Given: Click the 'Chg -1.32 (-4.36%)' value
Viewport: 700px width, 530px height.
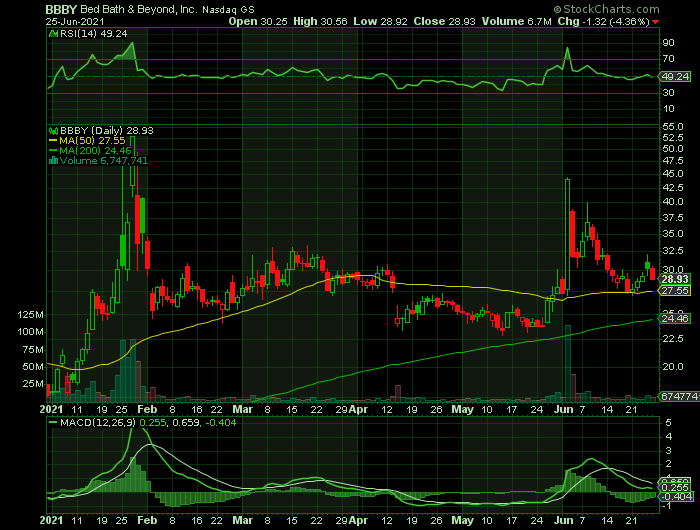Looking at the screenshot, I should [604, 21].
